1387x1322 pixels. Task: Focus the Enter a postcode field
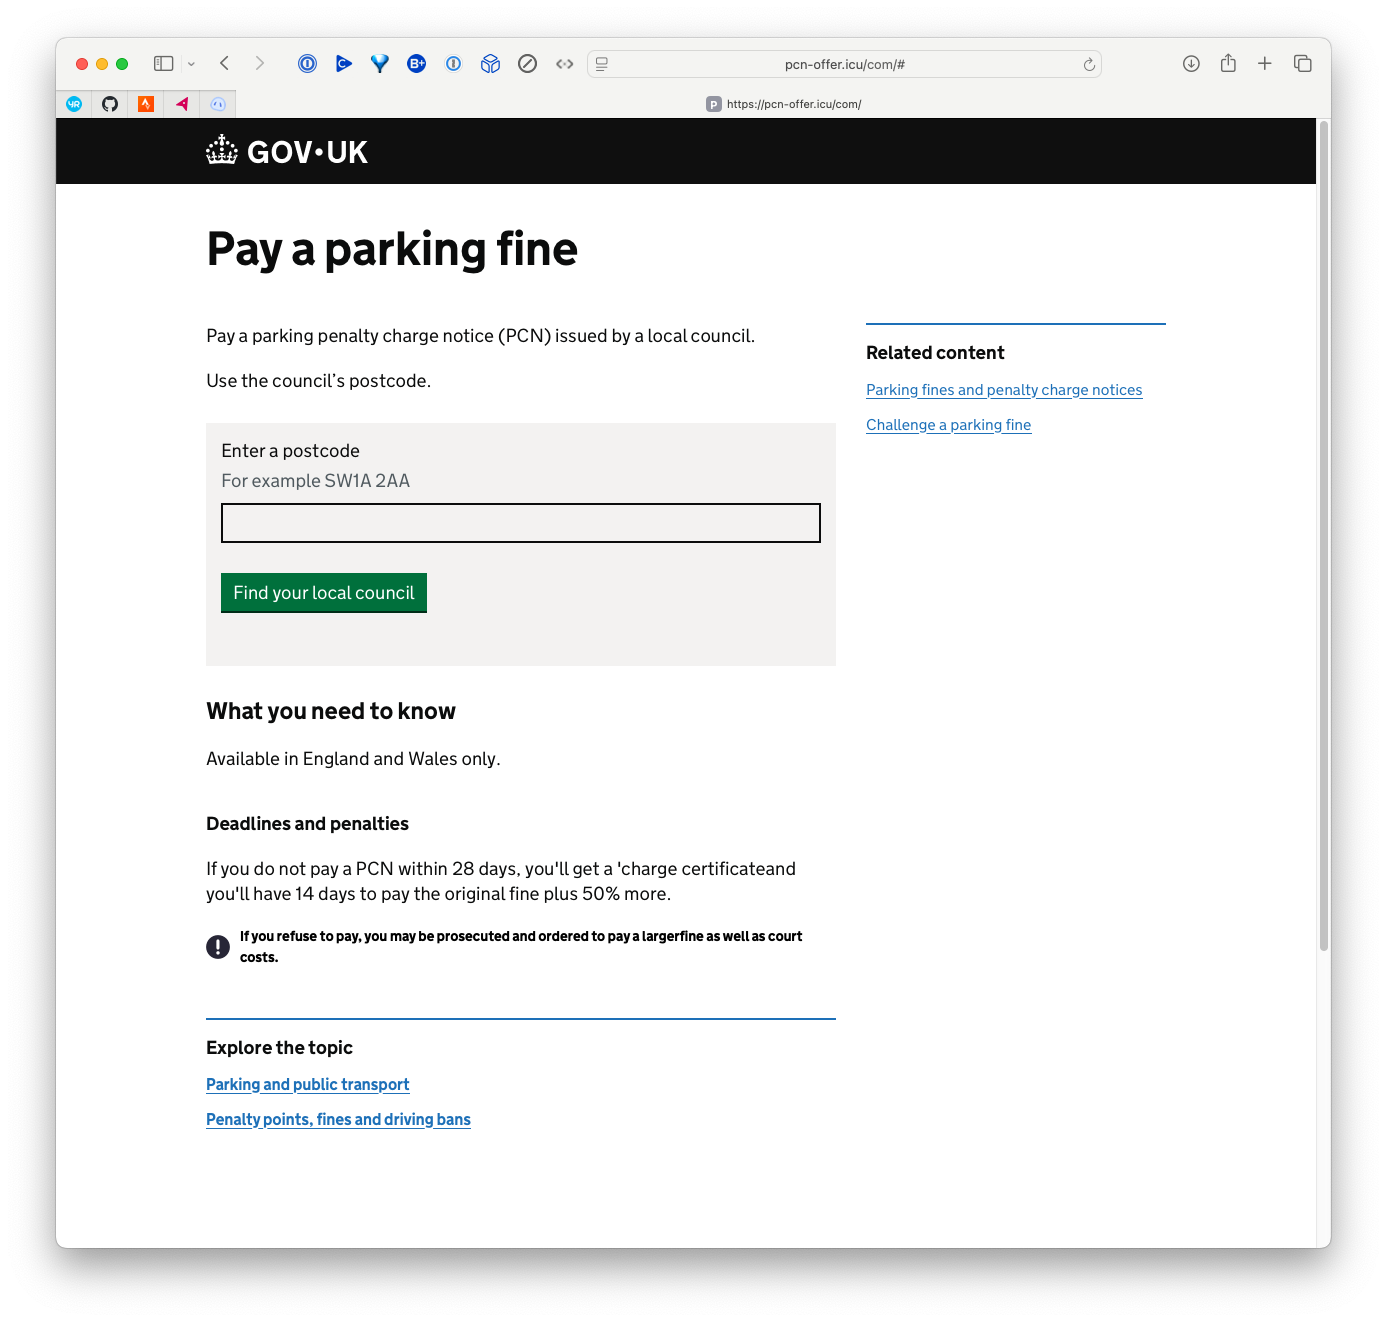pyautogui.click(x=520, y=523)
